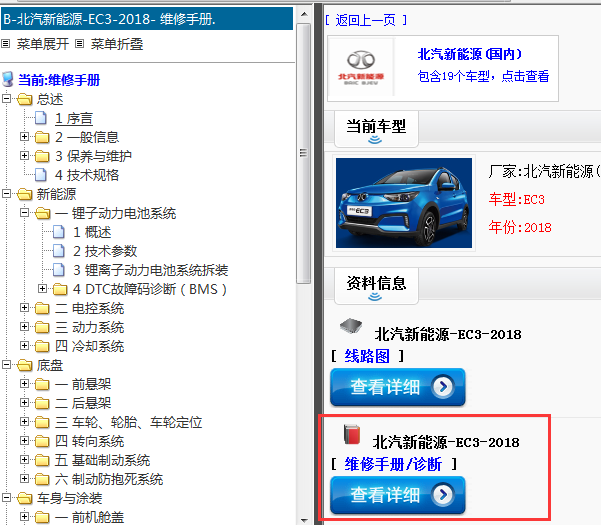Click the folder icon beside 总述
This screenshot has width=601, height=525.
click(25, 99)
